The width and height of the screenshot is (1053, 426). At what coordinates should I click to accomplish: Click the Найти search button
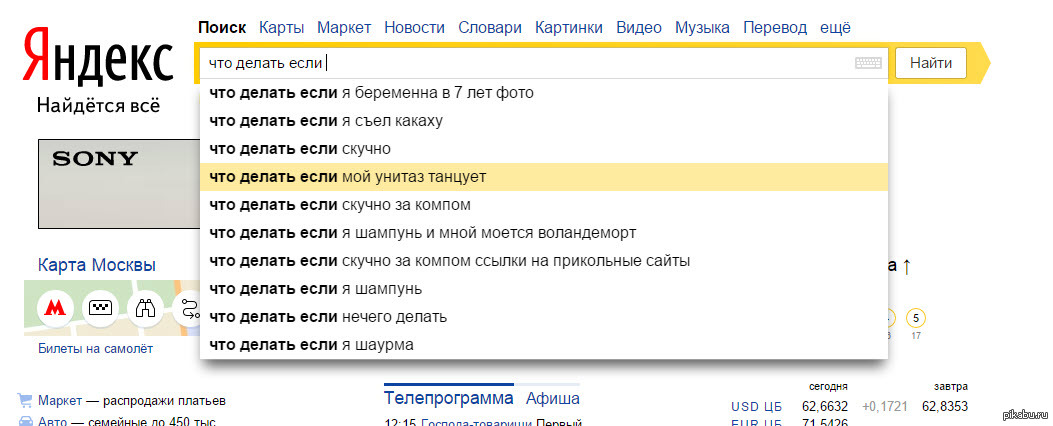931,63
